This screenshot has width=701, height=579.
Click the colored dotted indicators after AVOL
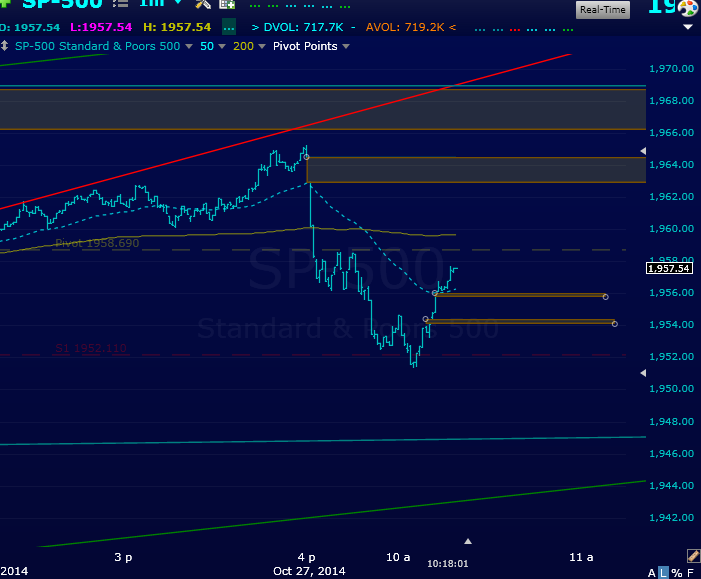point(524,30)
